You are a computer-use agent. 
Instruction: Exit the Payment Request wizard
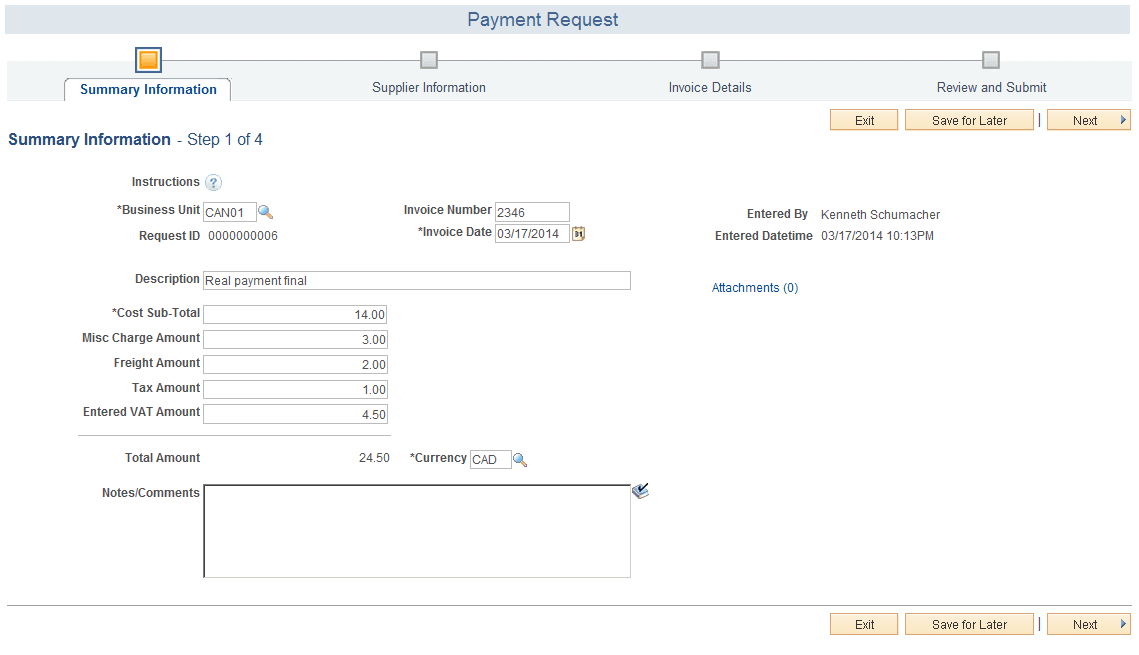[863, 119]
